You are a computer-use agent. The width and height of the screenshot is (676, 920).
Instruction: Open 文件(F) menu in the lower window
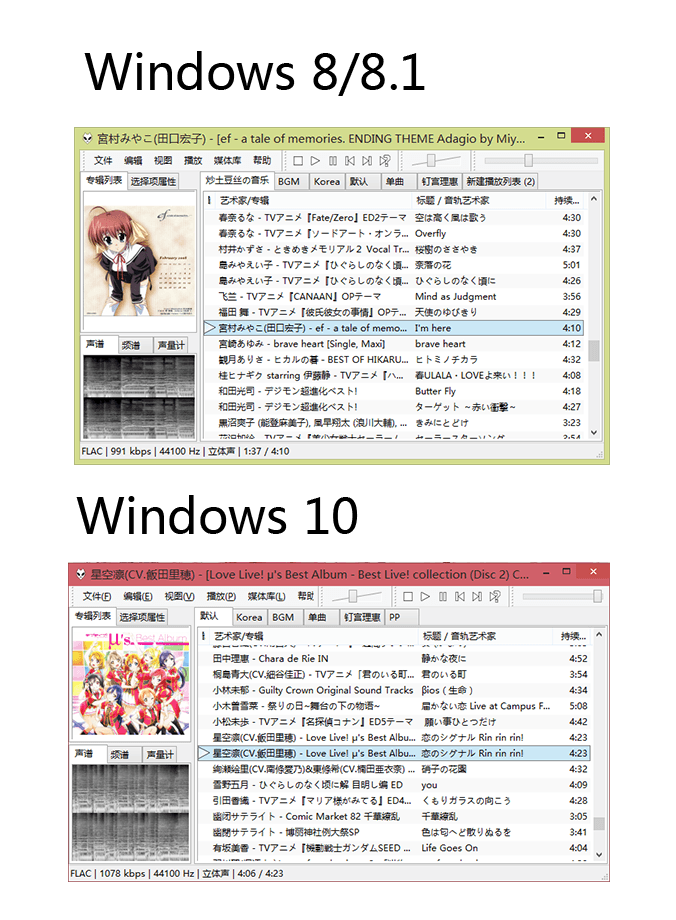point(96,596)
